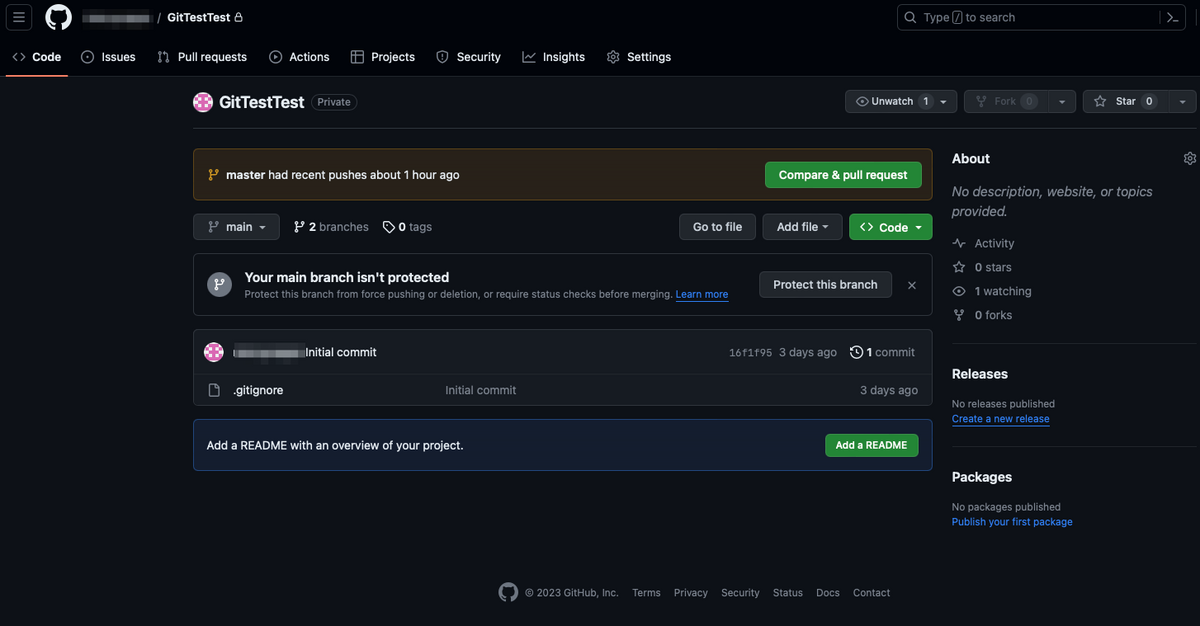Click the commit author avatar
1200x626 pixels.
click(213, 352)
